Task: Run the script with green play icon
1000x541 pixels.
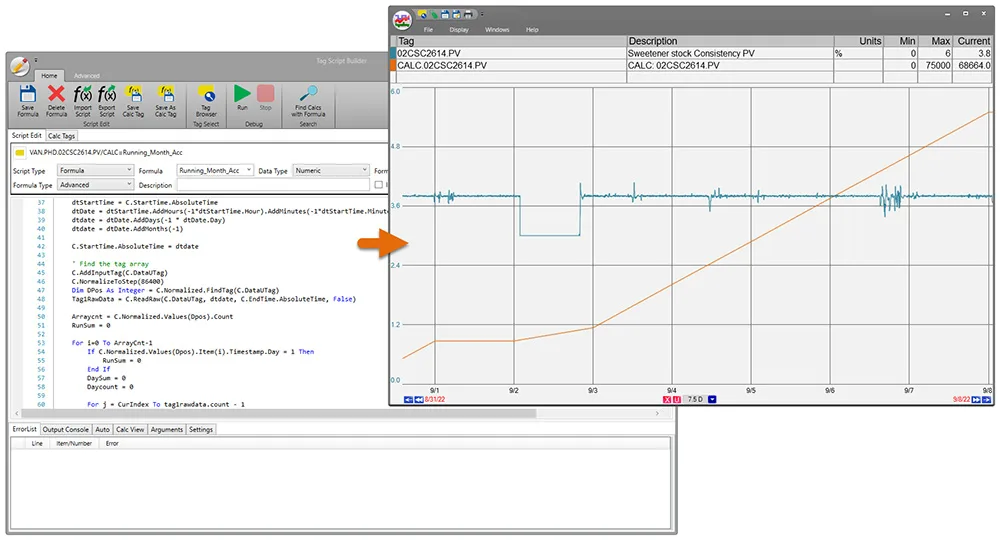Action: point(242,97)
